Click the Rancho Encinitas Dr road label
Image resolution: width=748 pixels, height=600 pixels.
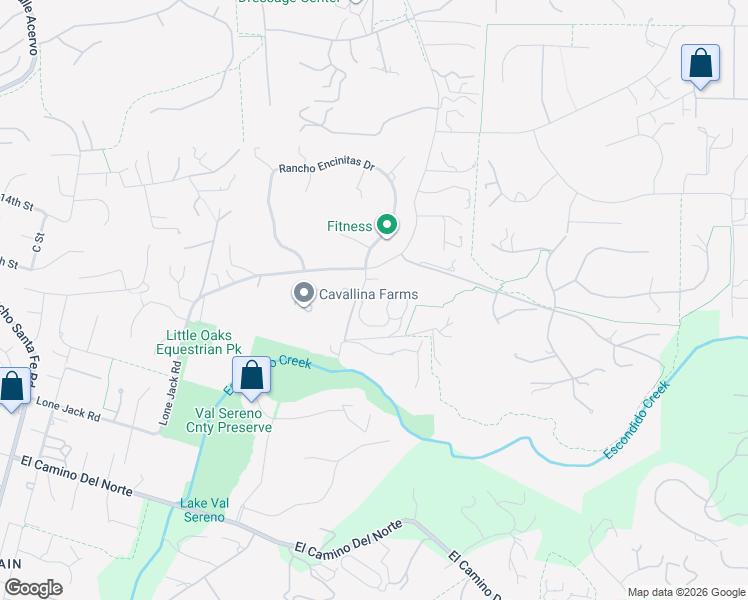327,165
